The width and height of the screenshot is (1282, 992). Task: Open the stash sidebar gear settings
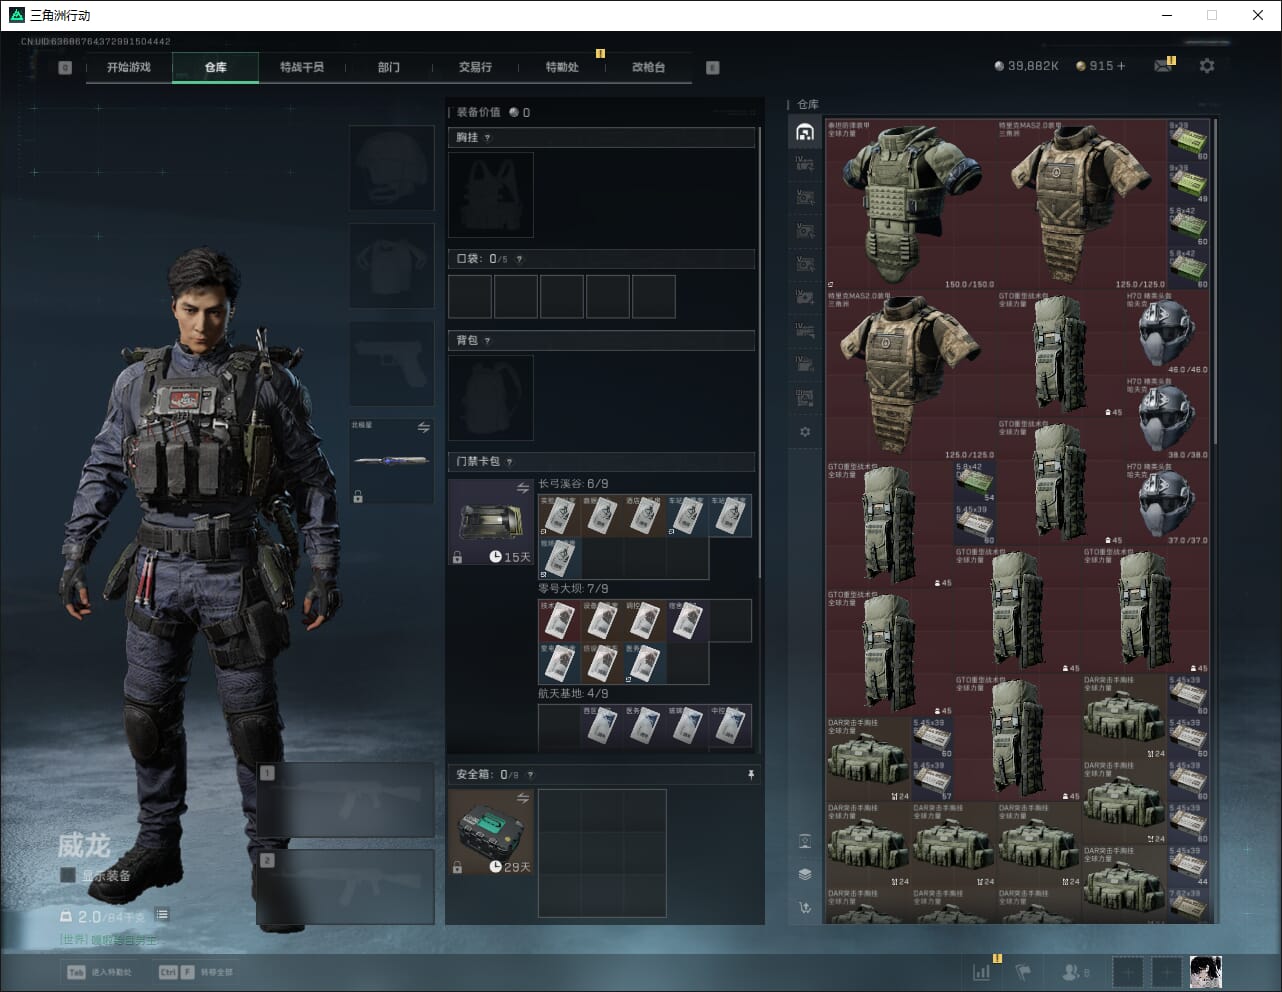(x=805, y=432)
